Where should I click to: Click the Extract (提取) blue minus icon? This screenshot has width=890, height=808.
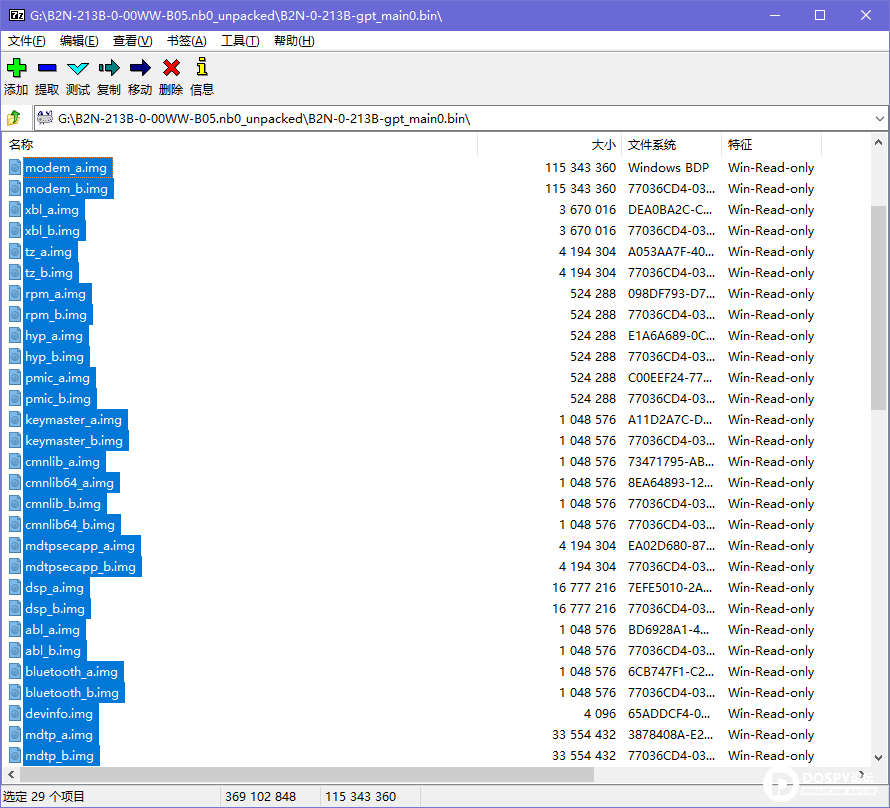47,68
